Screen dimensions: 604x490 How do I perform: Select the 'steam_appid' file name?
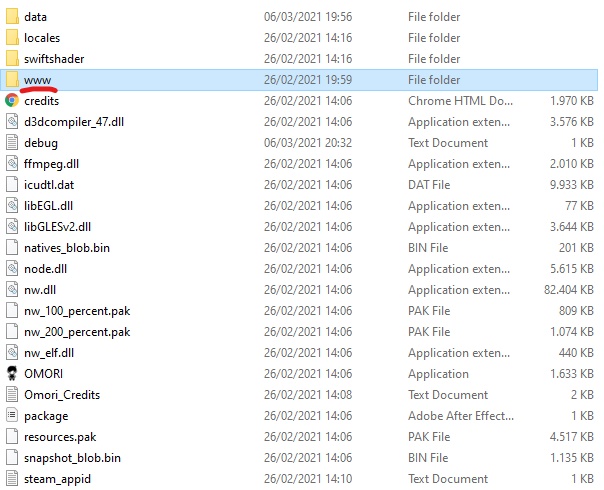(x=57, y=479)
